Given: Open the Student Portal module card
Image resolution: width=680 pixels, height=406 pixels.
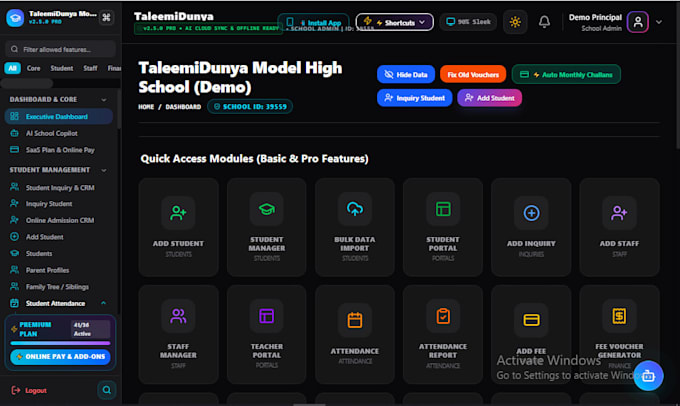Looking at the screenshot, I should [x=443, y=227].
